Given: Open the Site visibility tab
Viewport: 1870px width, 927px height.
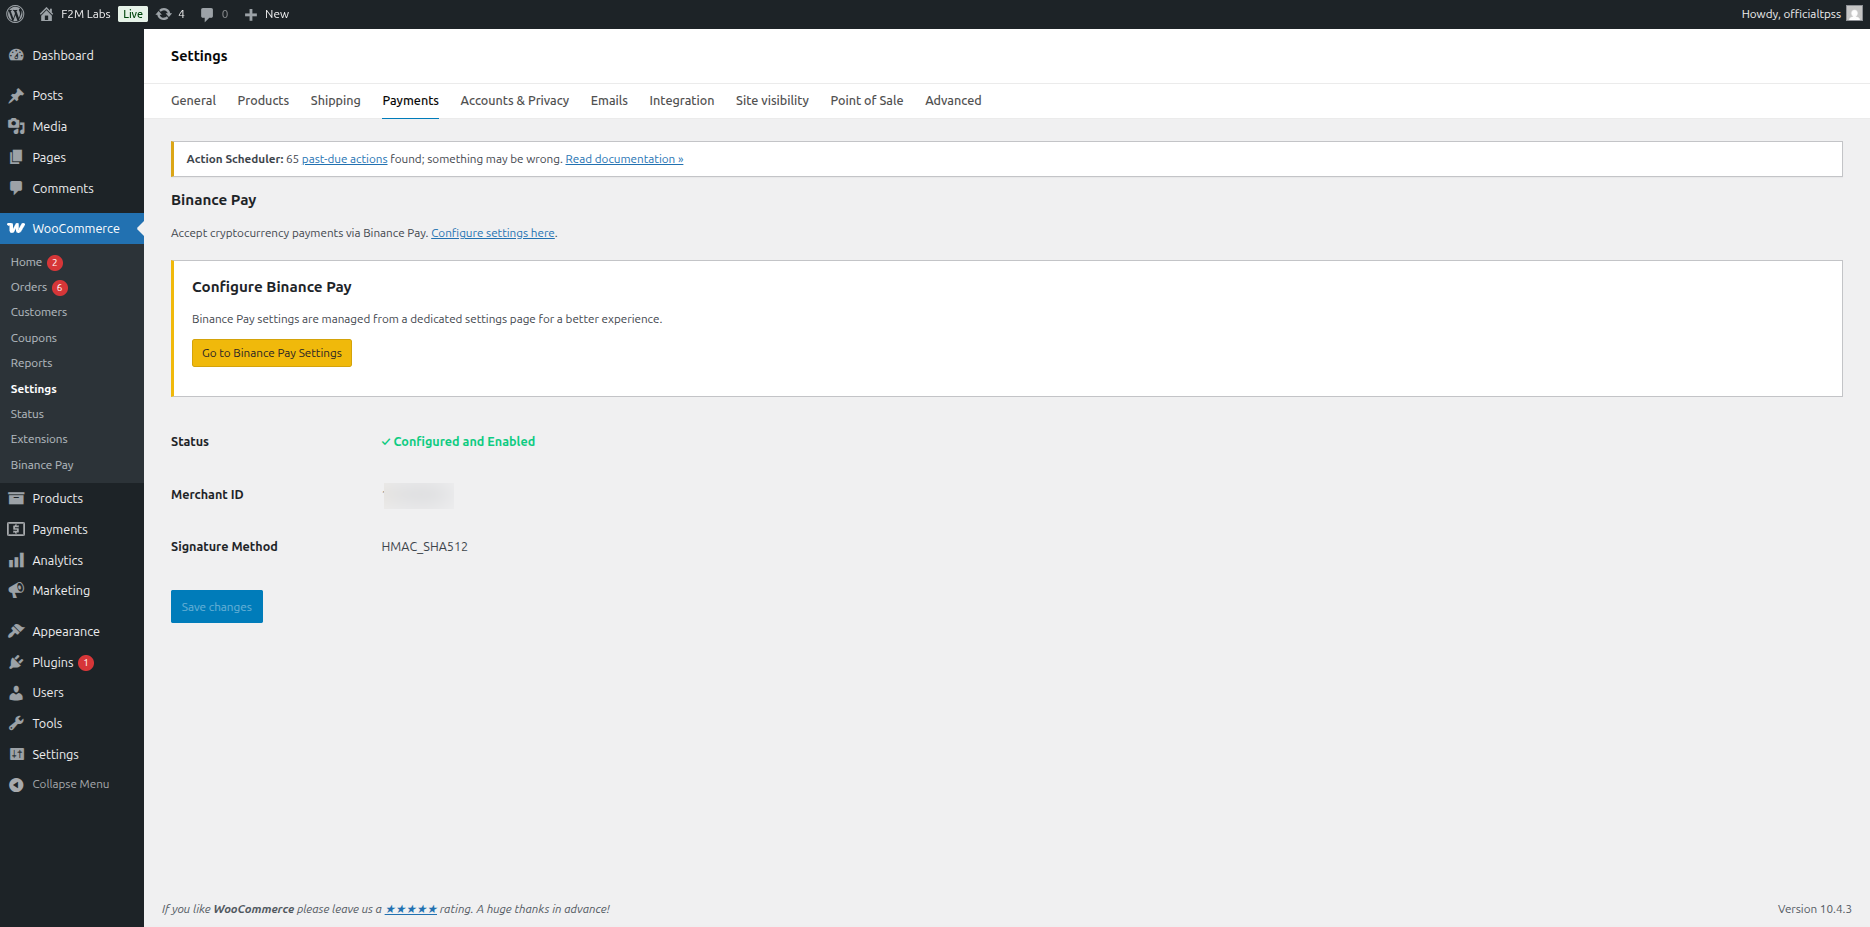Looking at the screenshot, I should [x=772, y=101].
